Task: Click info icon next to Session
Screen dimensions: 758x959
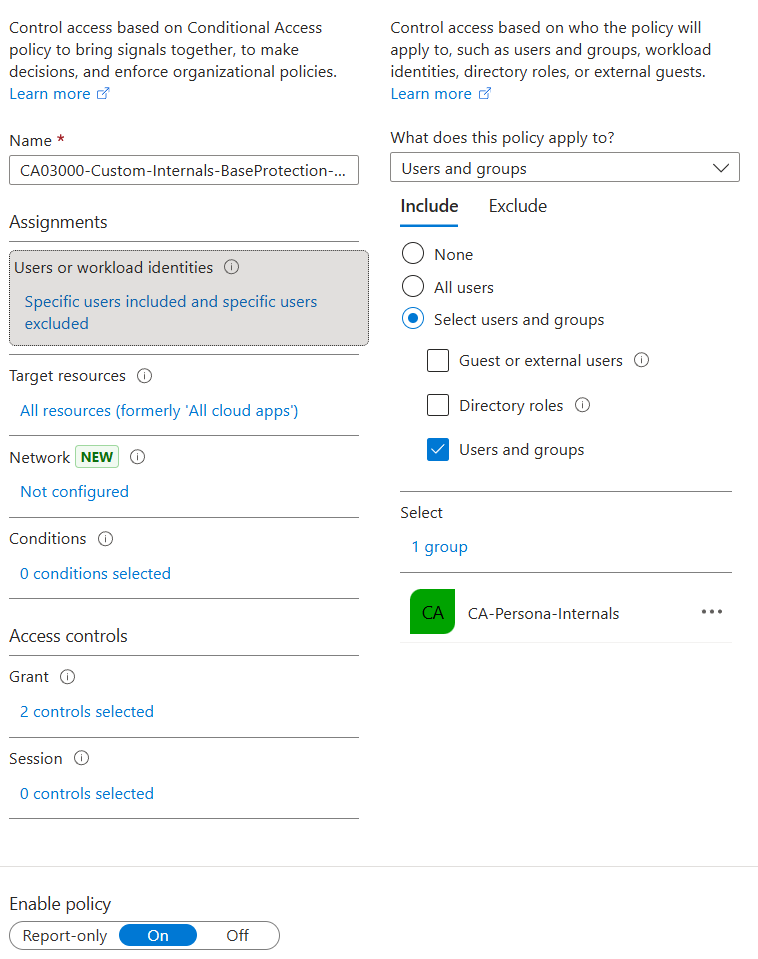Action: [x=81, y=759]
